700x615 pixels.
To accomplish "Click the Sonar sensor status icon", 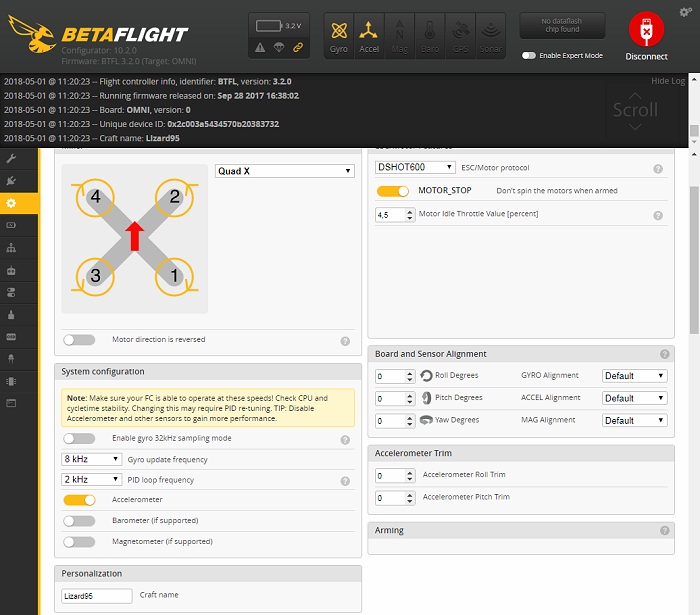I will pyautogui.click(x=491, y=36).
